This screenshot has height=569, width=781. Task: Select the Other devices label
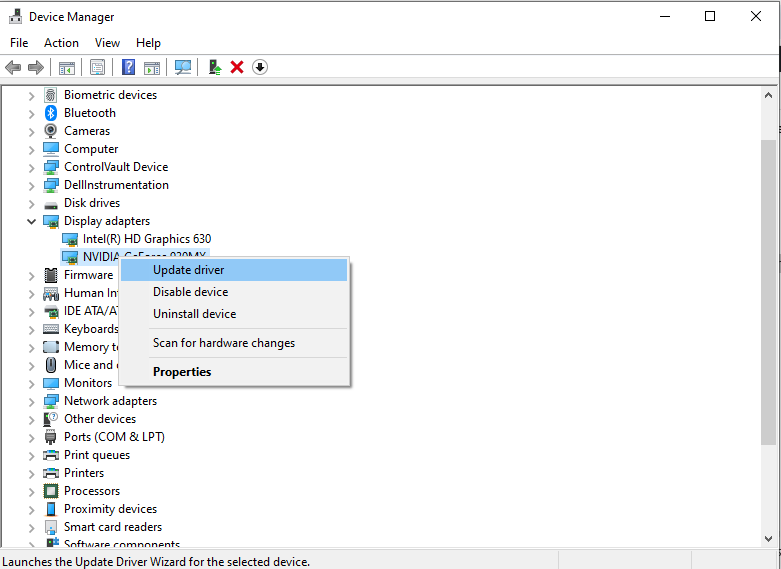tap(100, 419)
